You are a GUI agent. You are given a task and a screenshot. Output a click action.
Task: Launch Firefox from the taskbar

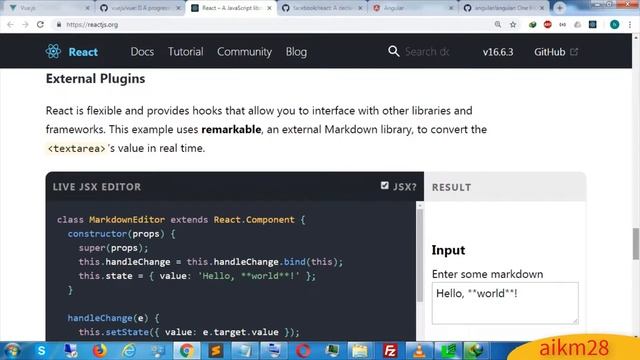coord(99,351)
